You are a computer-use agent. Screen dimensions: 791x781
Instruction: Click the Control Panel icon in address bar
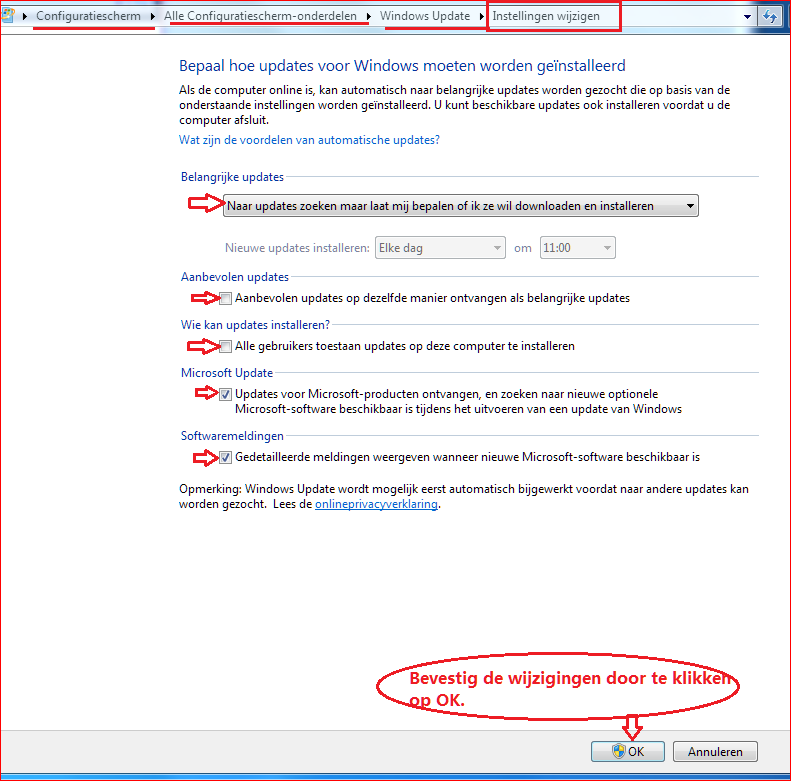pyautogui.click(x=9, y=17)
